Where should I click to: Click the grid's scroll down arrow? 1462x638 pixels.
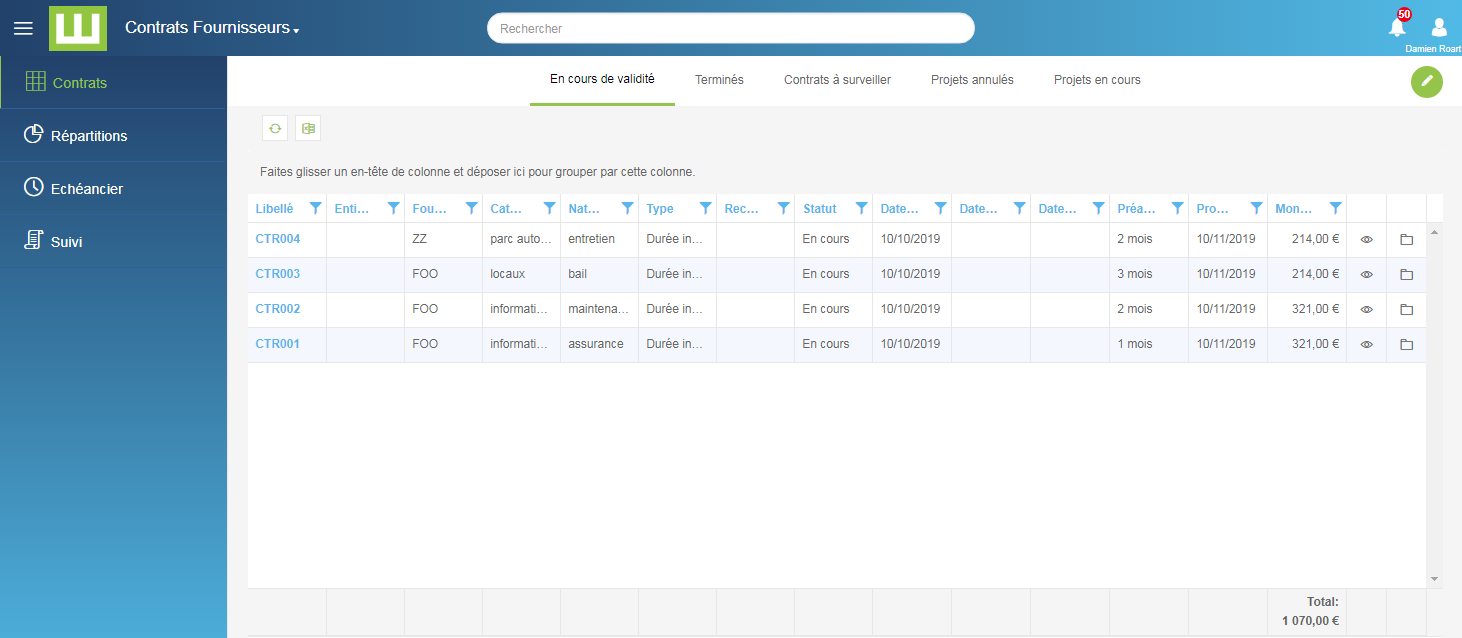coord(1434,579)
